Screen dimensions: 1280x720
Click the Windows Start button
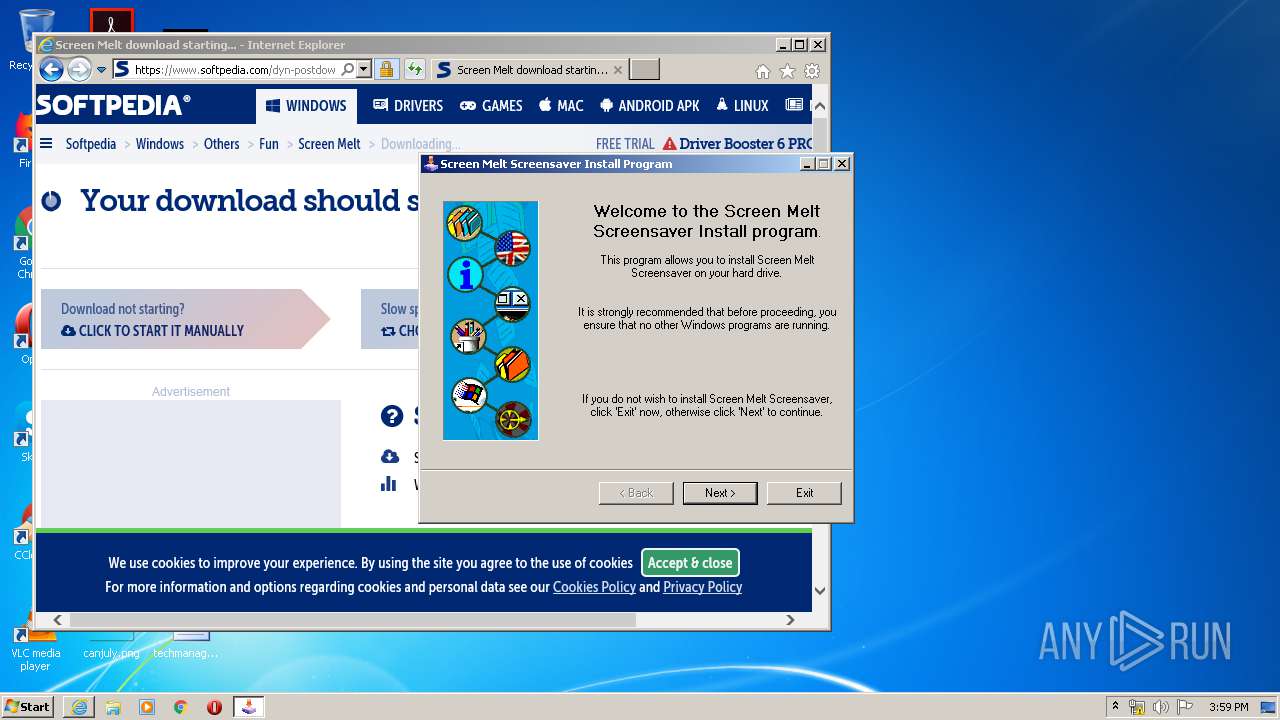28,706
